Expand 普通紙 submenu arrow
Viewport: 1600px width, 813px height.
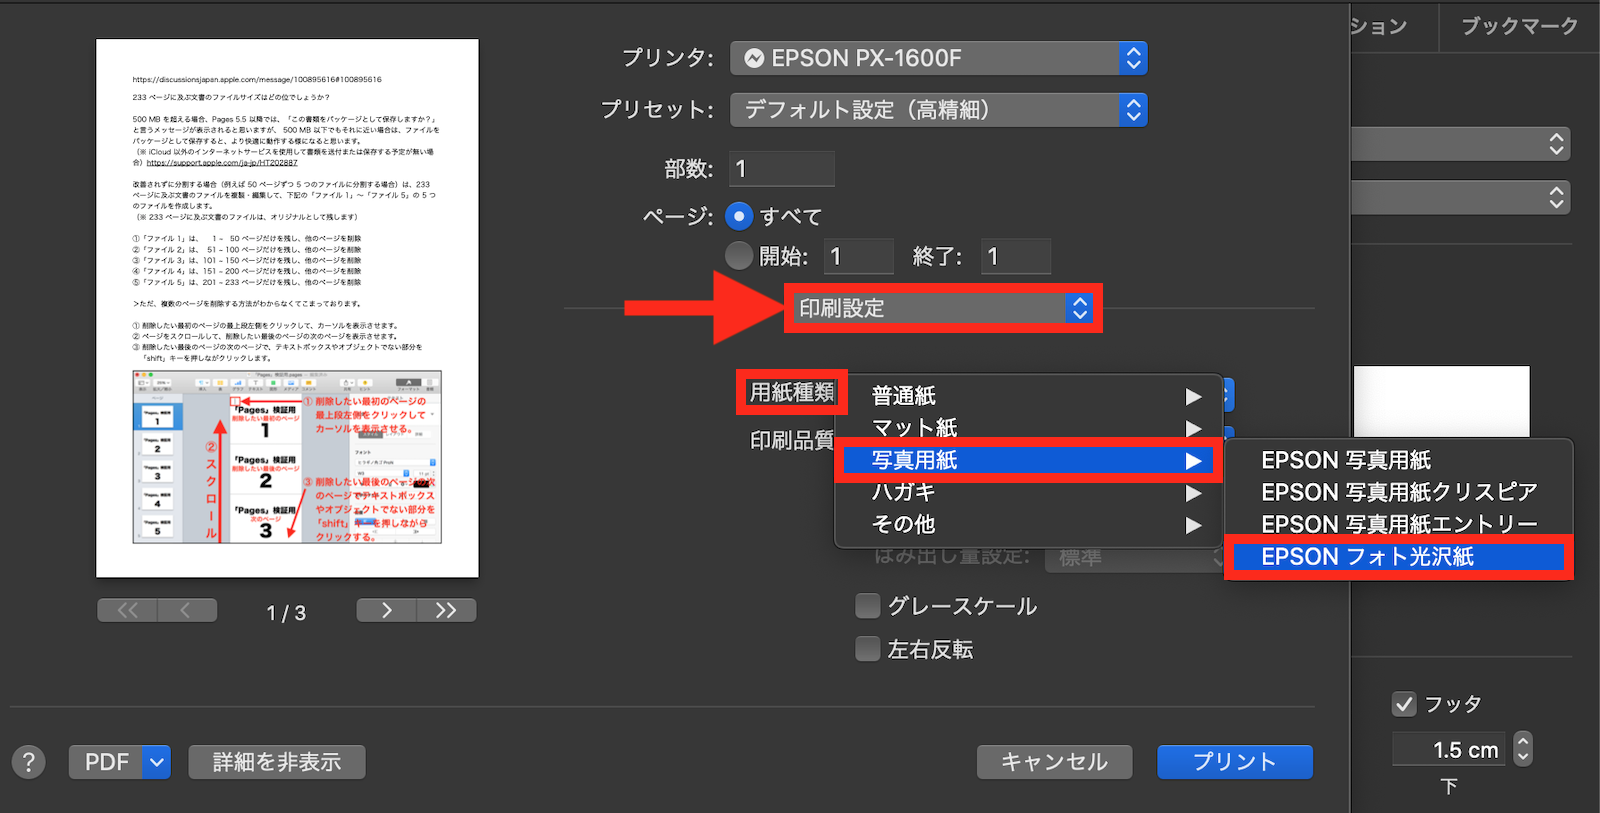(x=1193, y=396)
